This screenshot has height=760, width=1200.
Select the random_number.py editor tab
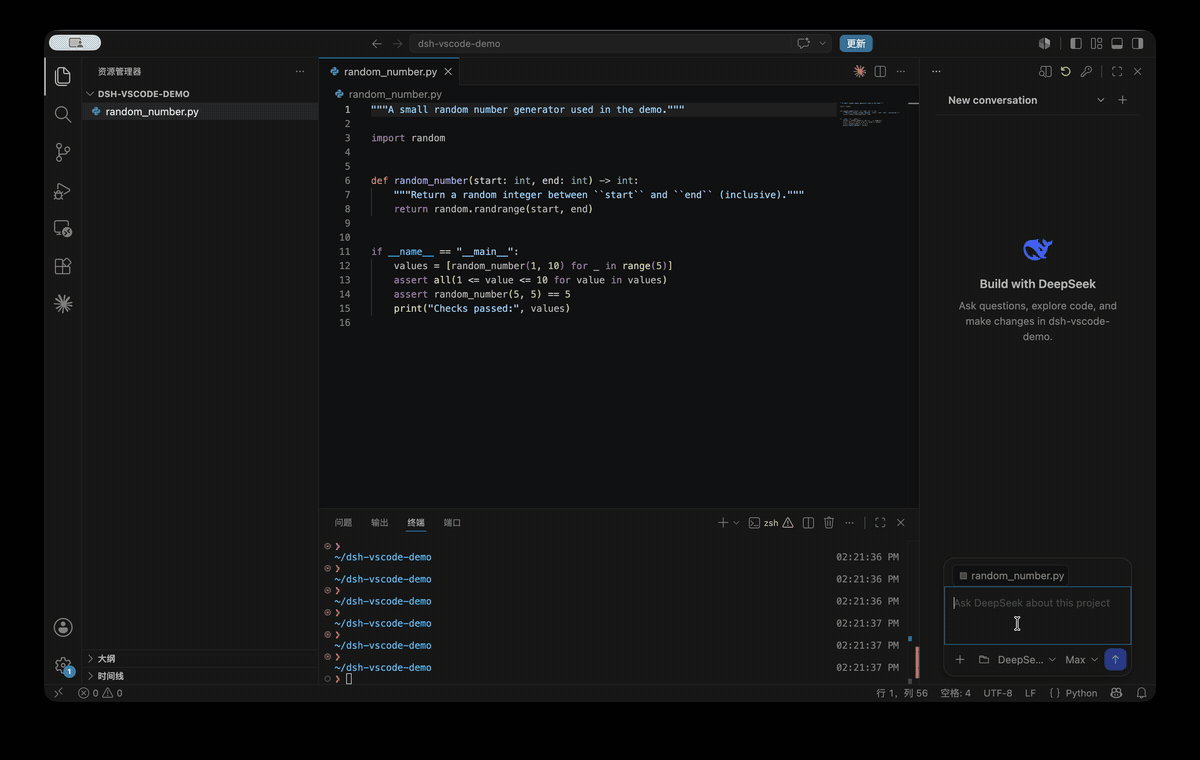[389, 72]
